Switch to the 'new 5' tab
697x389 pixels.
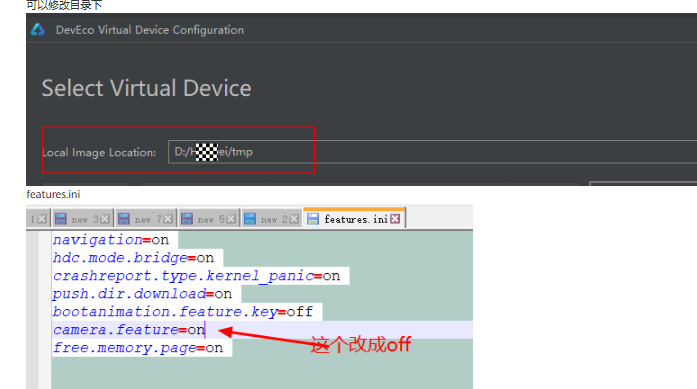(x=209, y=219)
